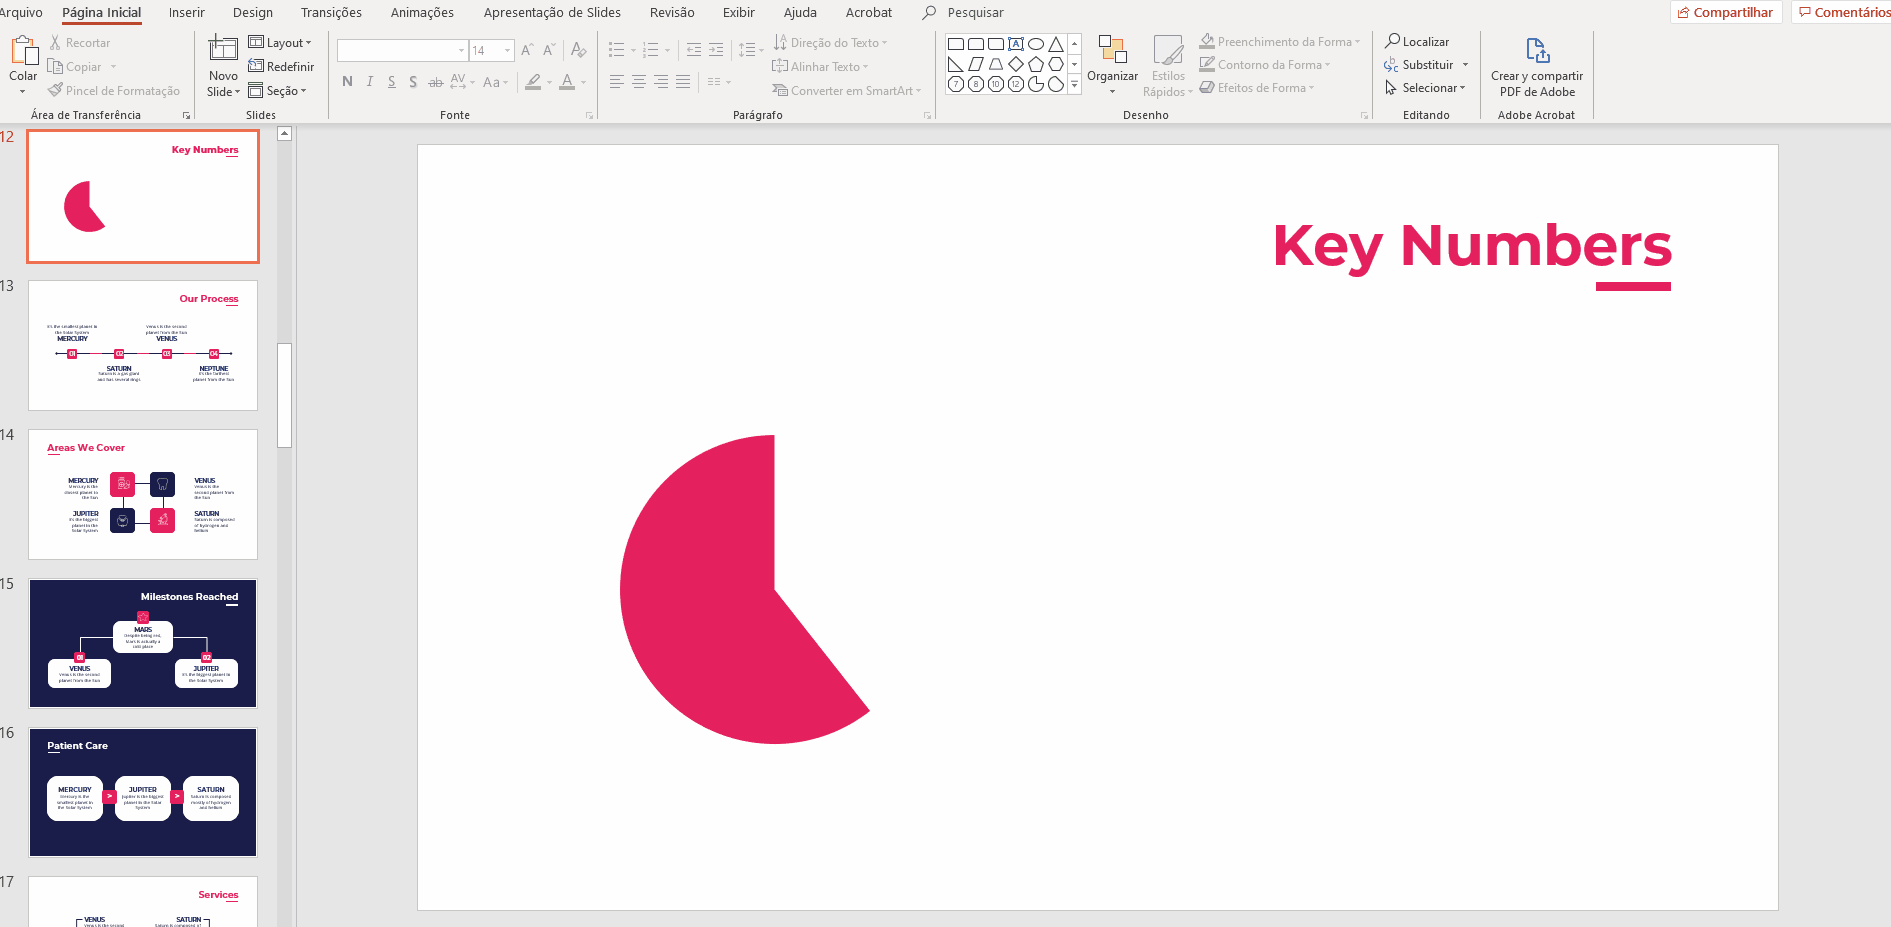This screenshot has height=927, width=1891.
Task: Open the Inserir tab
Action: click(x=186, y=13)
